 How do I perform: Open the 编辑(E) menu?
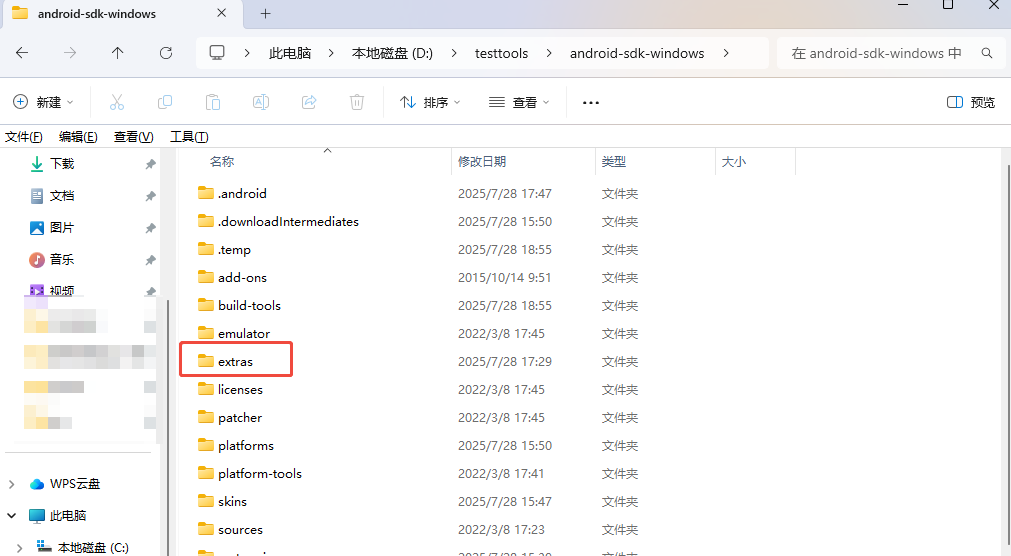[x=78, y=137]
